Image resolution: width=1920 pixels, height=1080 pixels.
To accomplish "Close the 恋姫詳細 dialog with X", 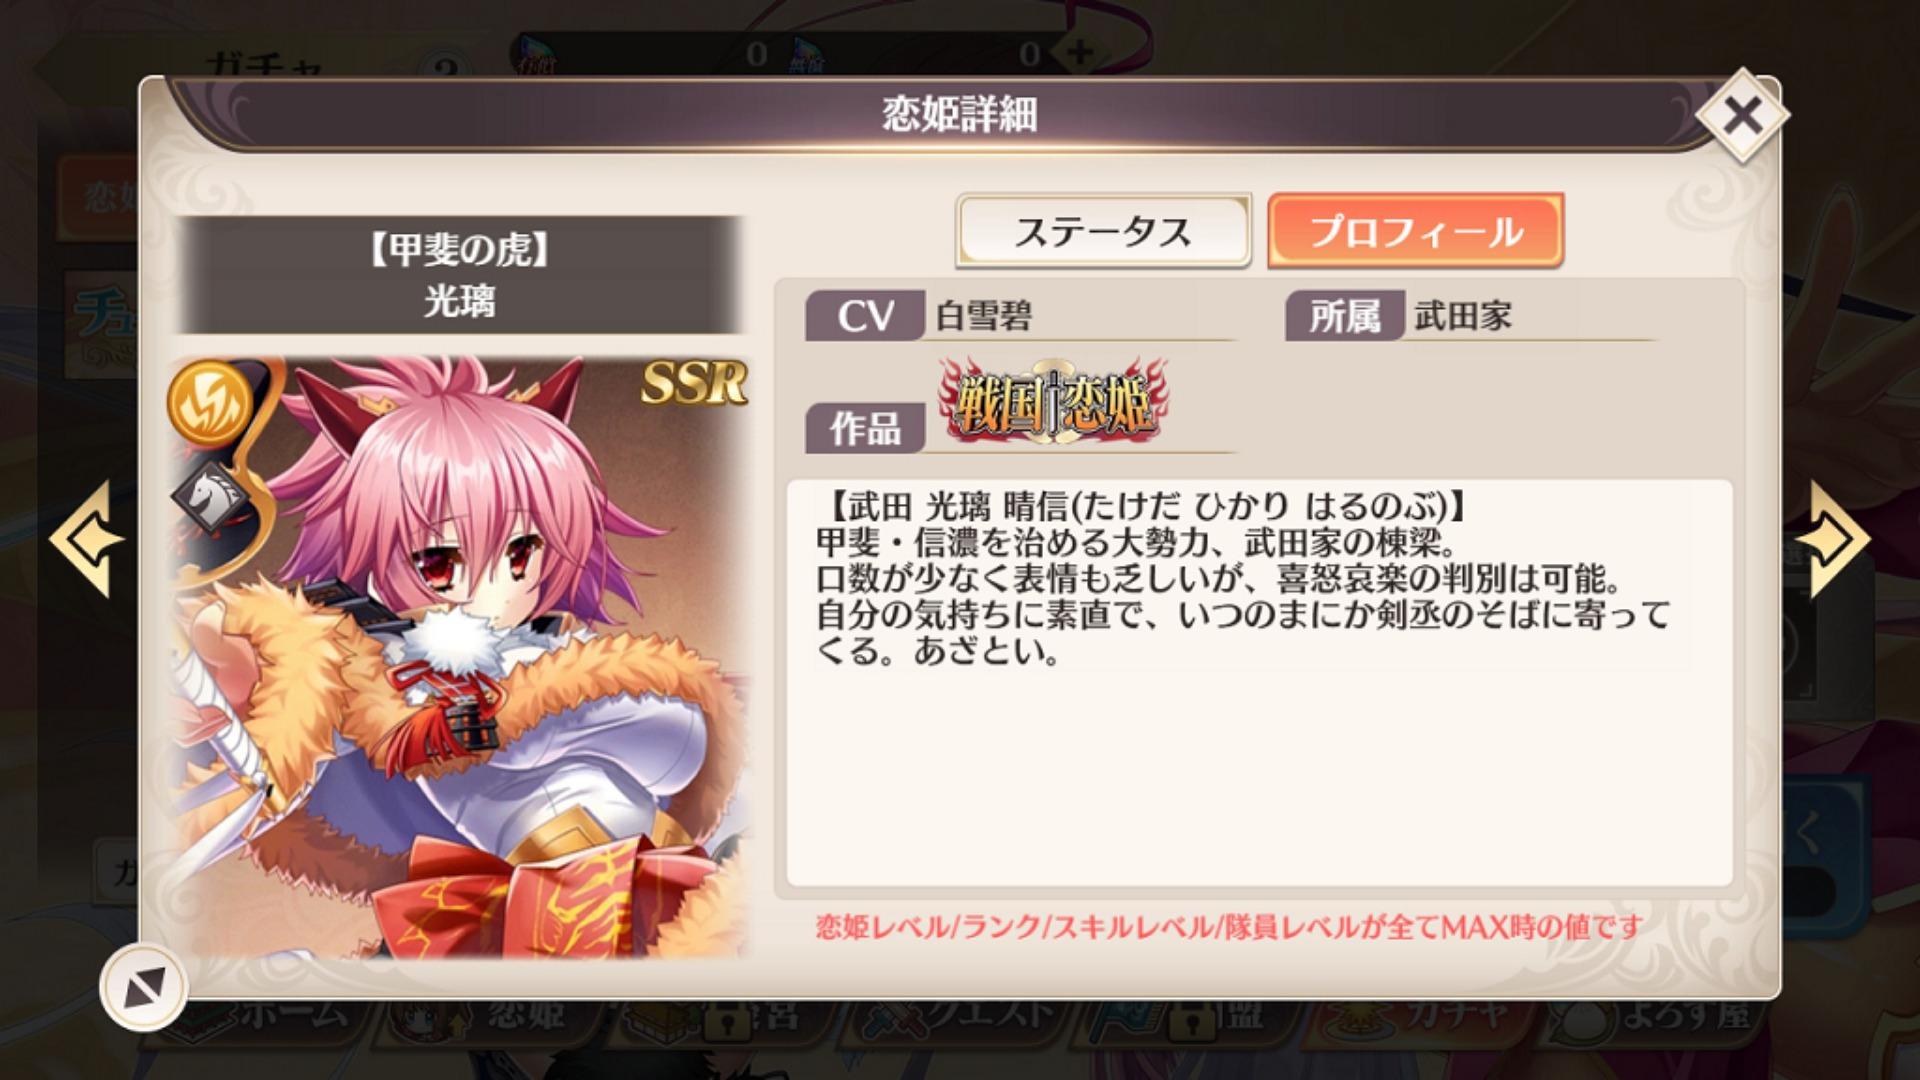I will point(1742,116).
